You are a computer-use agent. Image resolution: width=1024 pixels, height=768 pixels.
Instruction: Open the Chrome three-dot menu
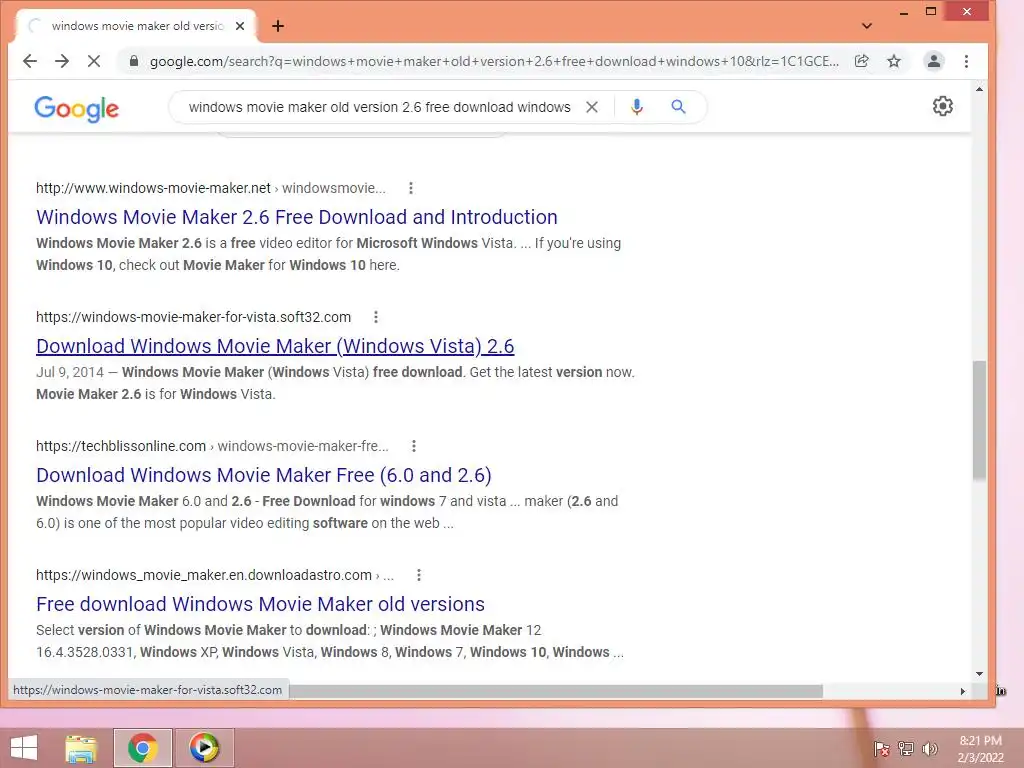[x=967, y=61]
